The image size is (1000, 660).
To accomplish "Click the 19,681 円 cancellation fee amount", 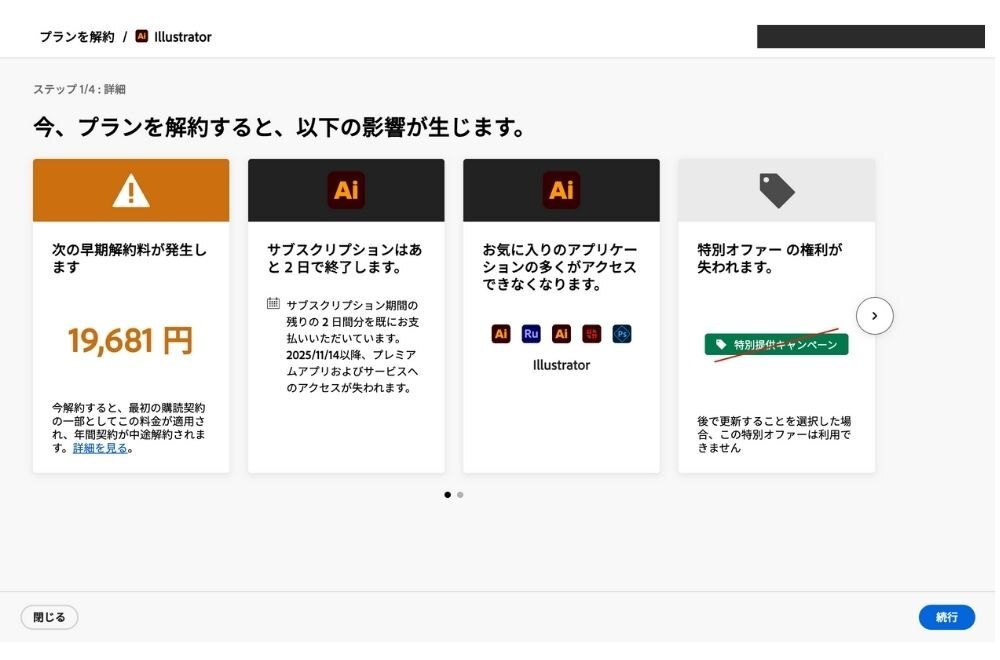I will coord(131,341).
